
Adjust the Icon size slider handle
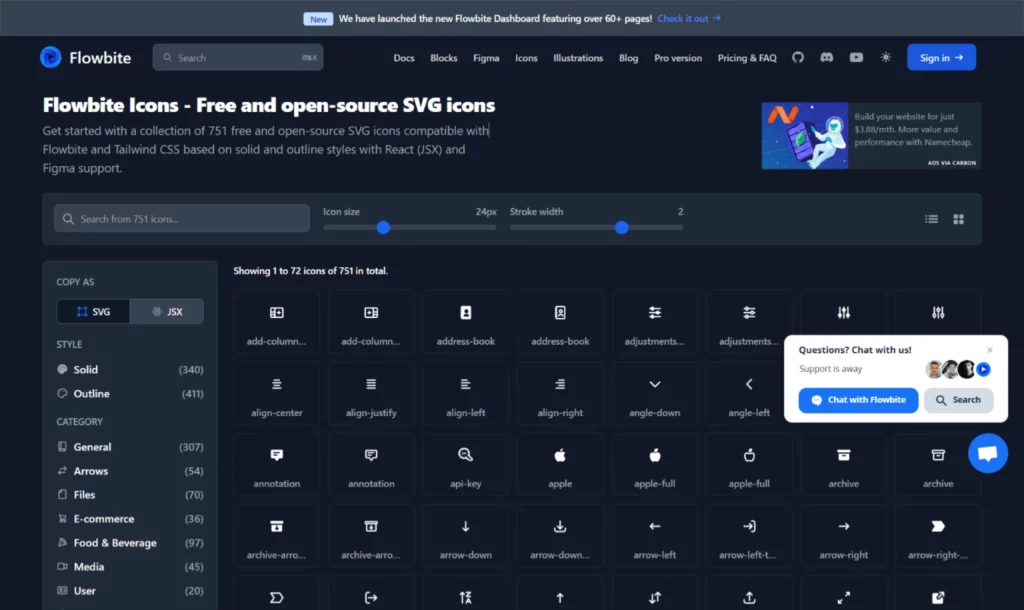pyautogui.click(x=383, y=227)
